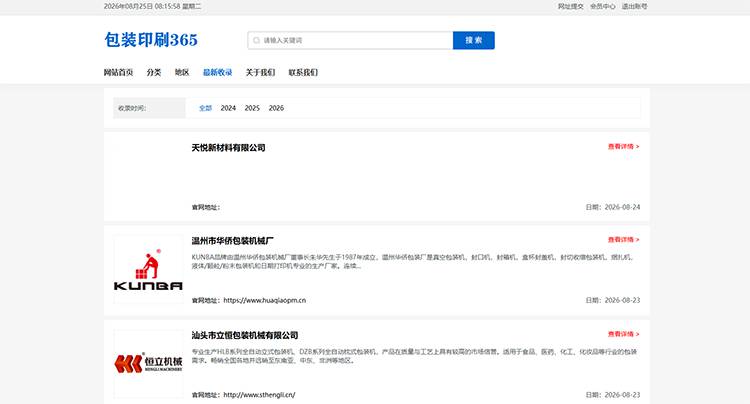Click the 专业生产HLB系列 description paragraph
Image resolution: width=750 pixels, height=404 pixels.
tap(414, 356)
